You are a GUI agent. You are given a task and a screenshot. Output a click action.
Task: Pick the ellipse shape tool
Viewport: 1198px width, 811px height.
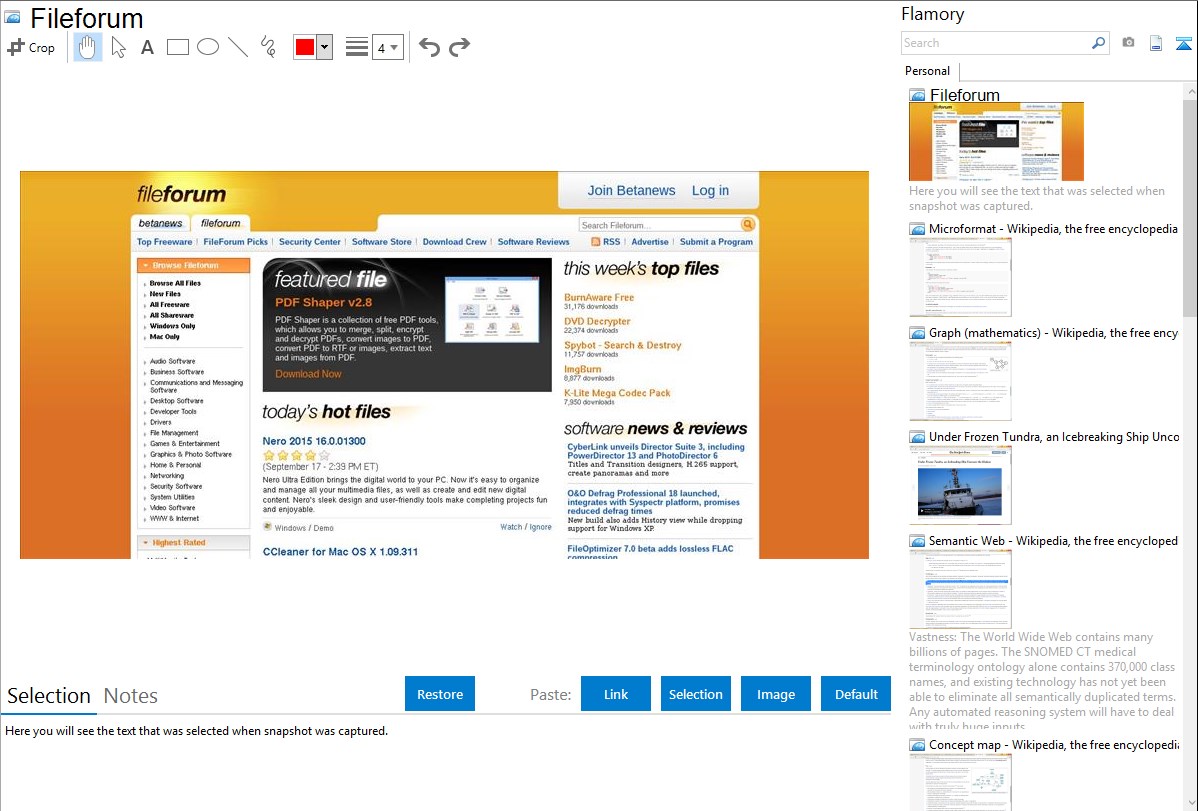tap(208, 47)
